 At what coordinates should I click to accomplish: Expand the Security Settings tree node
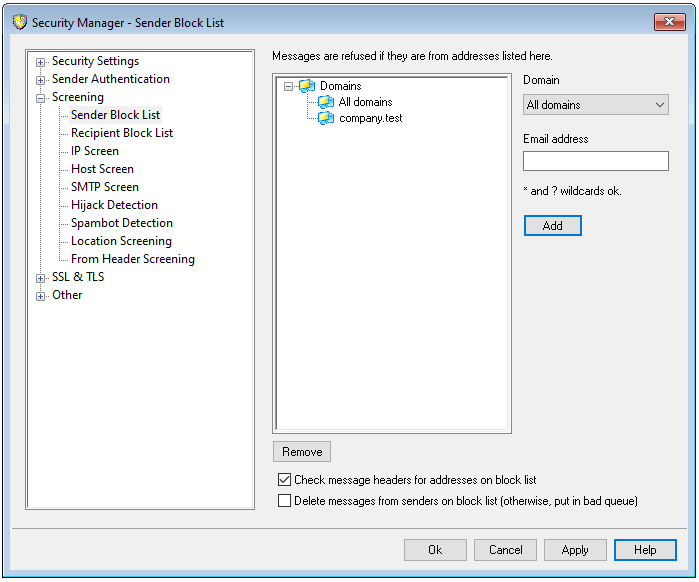(x=41, y=62)
